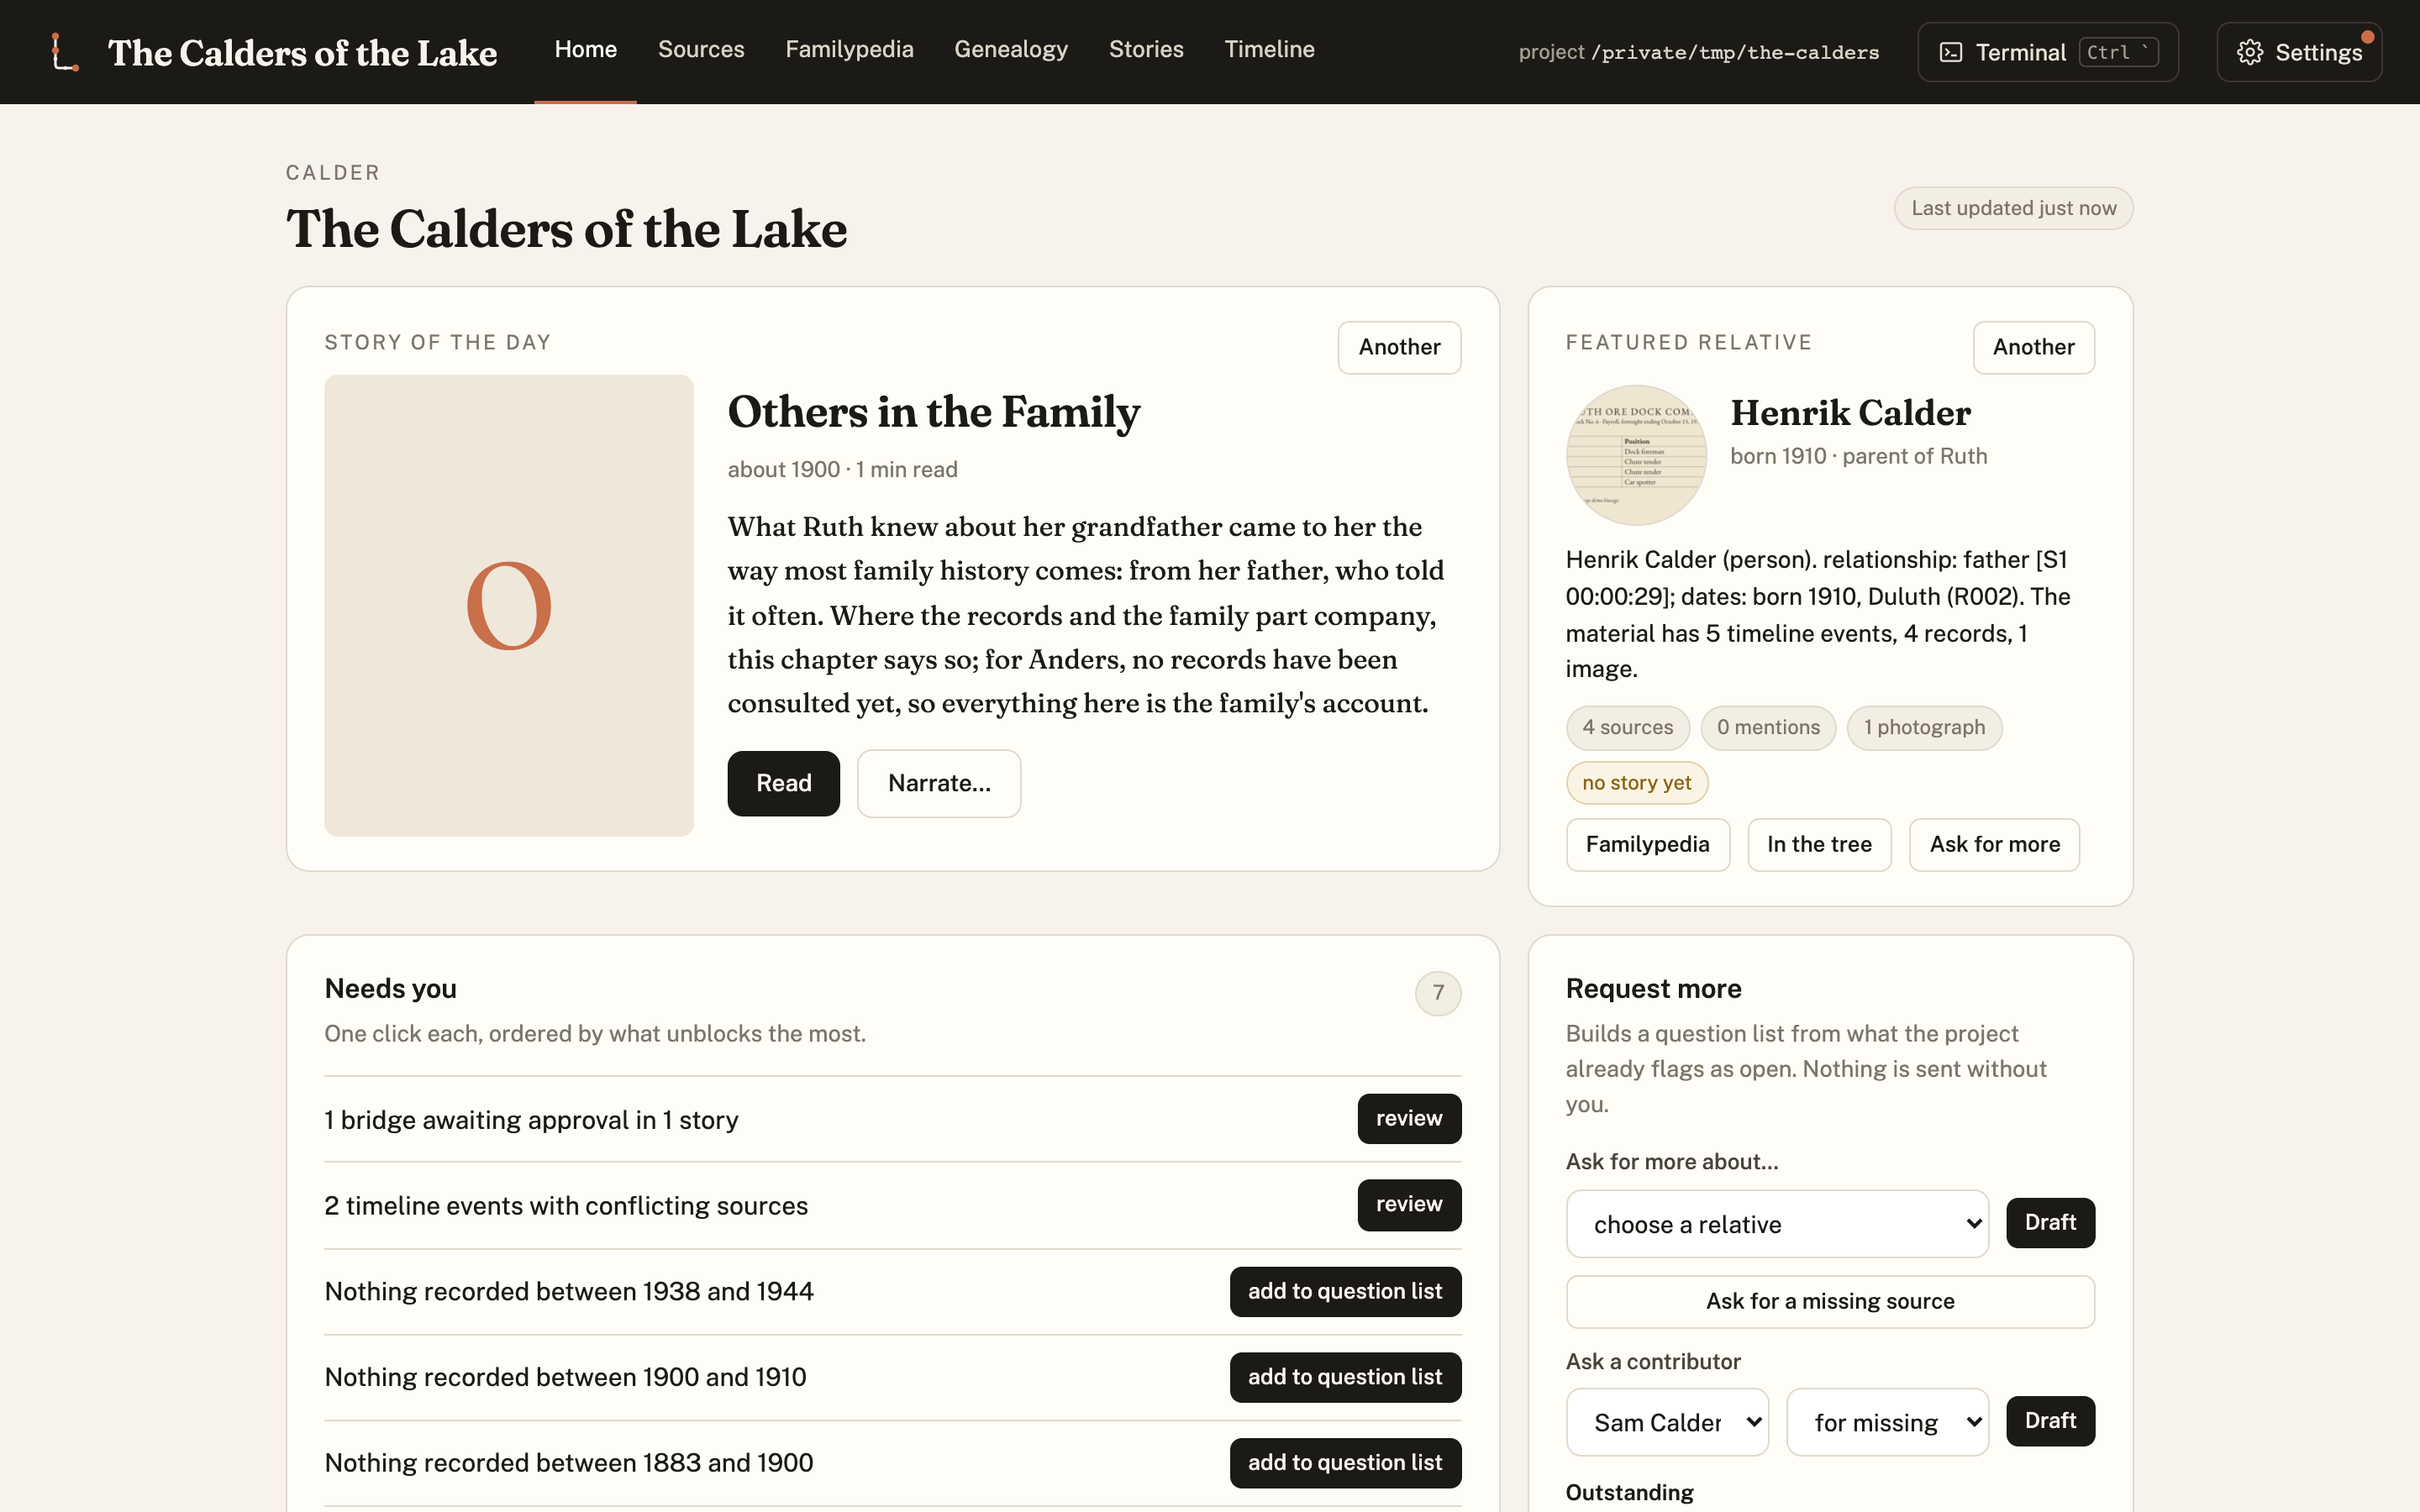Viewport: 2420px width, 1512px height.
Task: Click the Needs you count badge 7
Action: pyautogui.click(x=1438, y=993)
